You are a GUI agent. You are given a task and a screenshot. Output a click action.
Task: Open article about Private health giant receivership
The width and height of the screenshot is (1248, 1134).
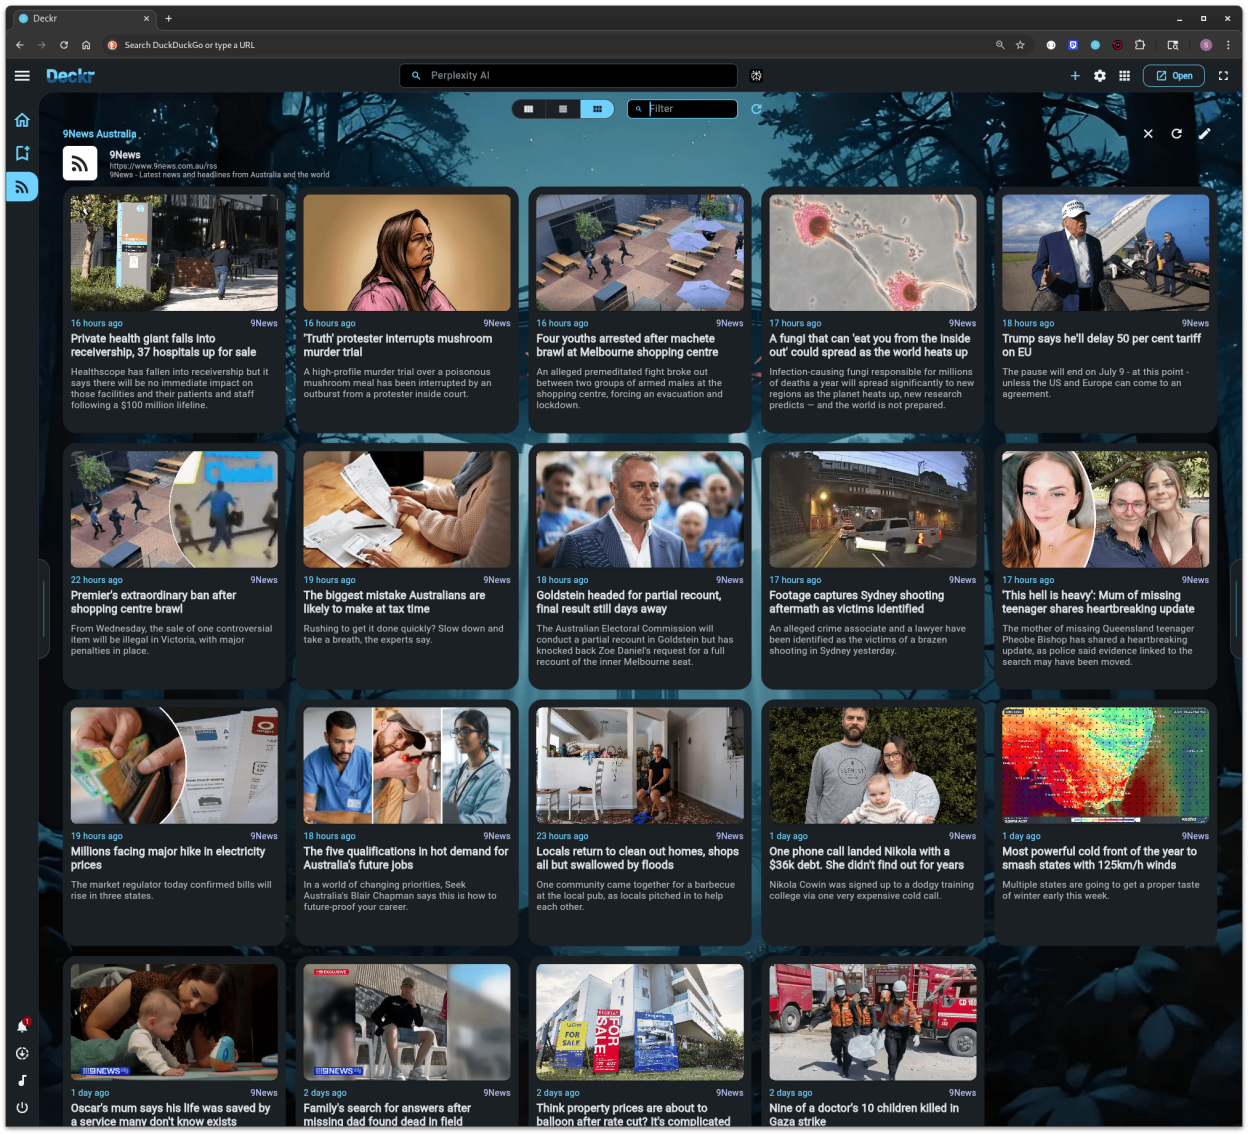tap(163, 345)
